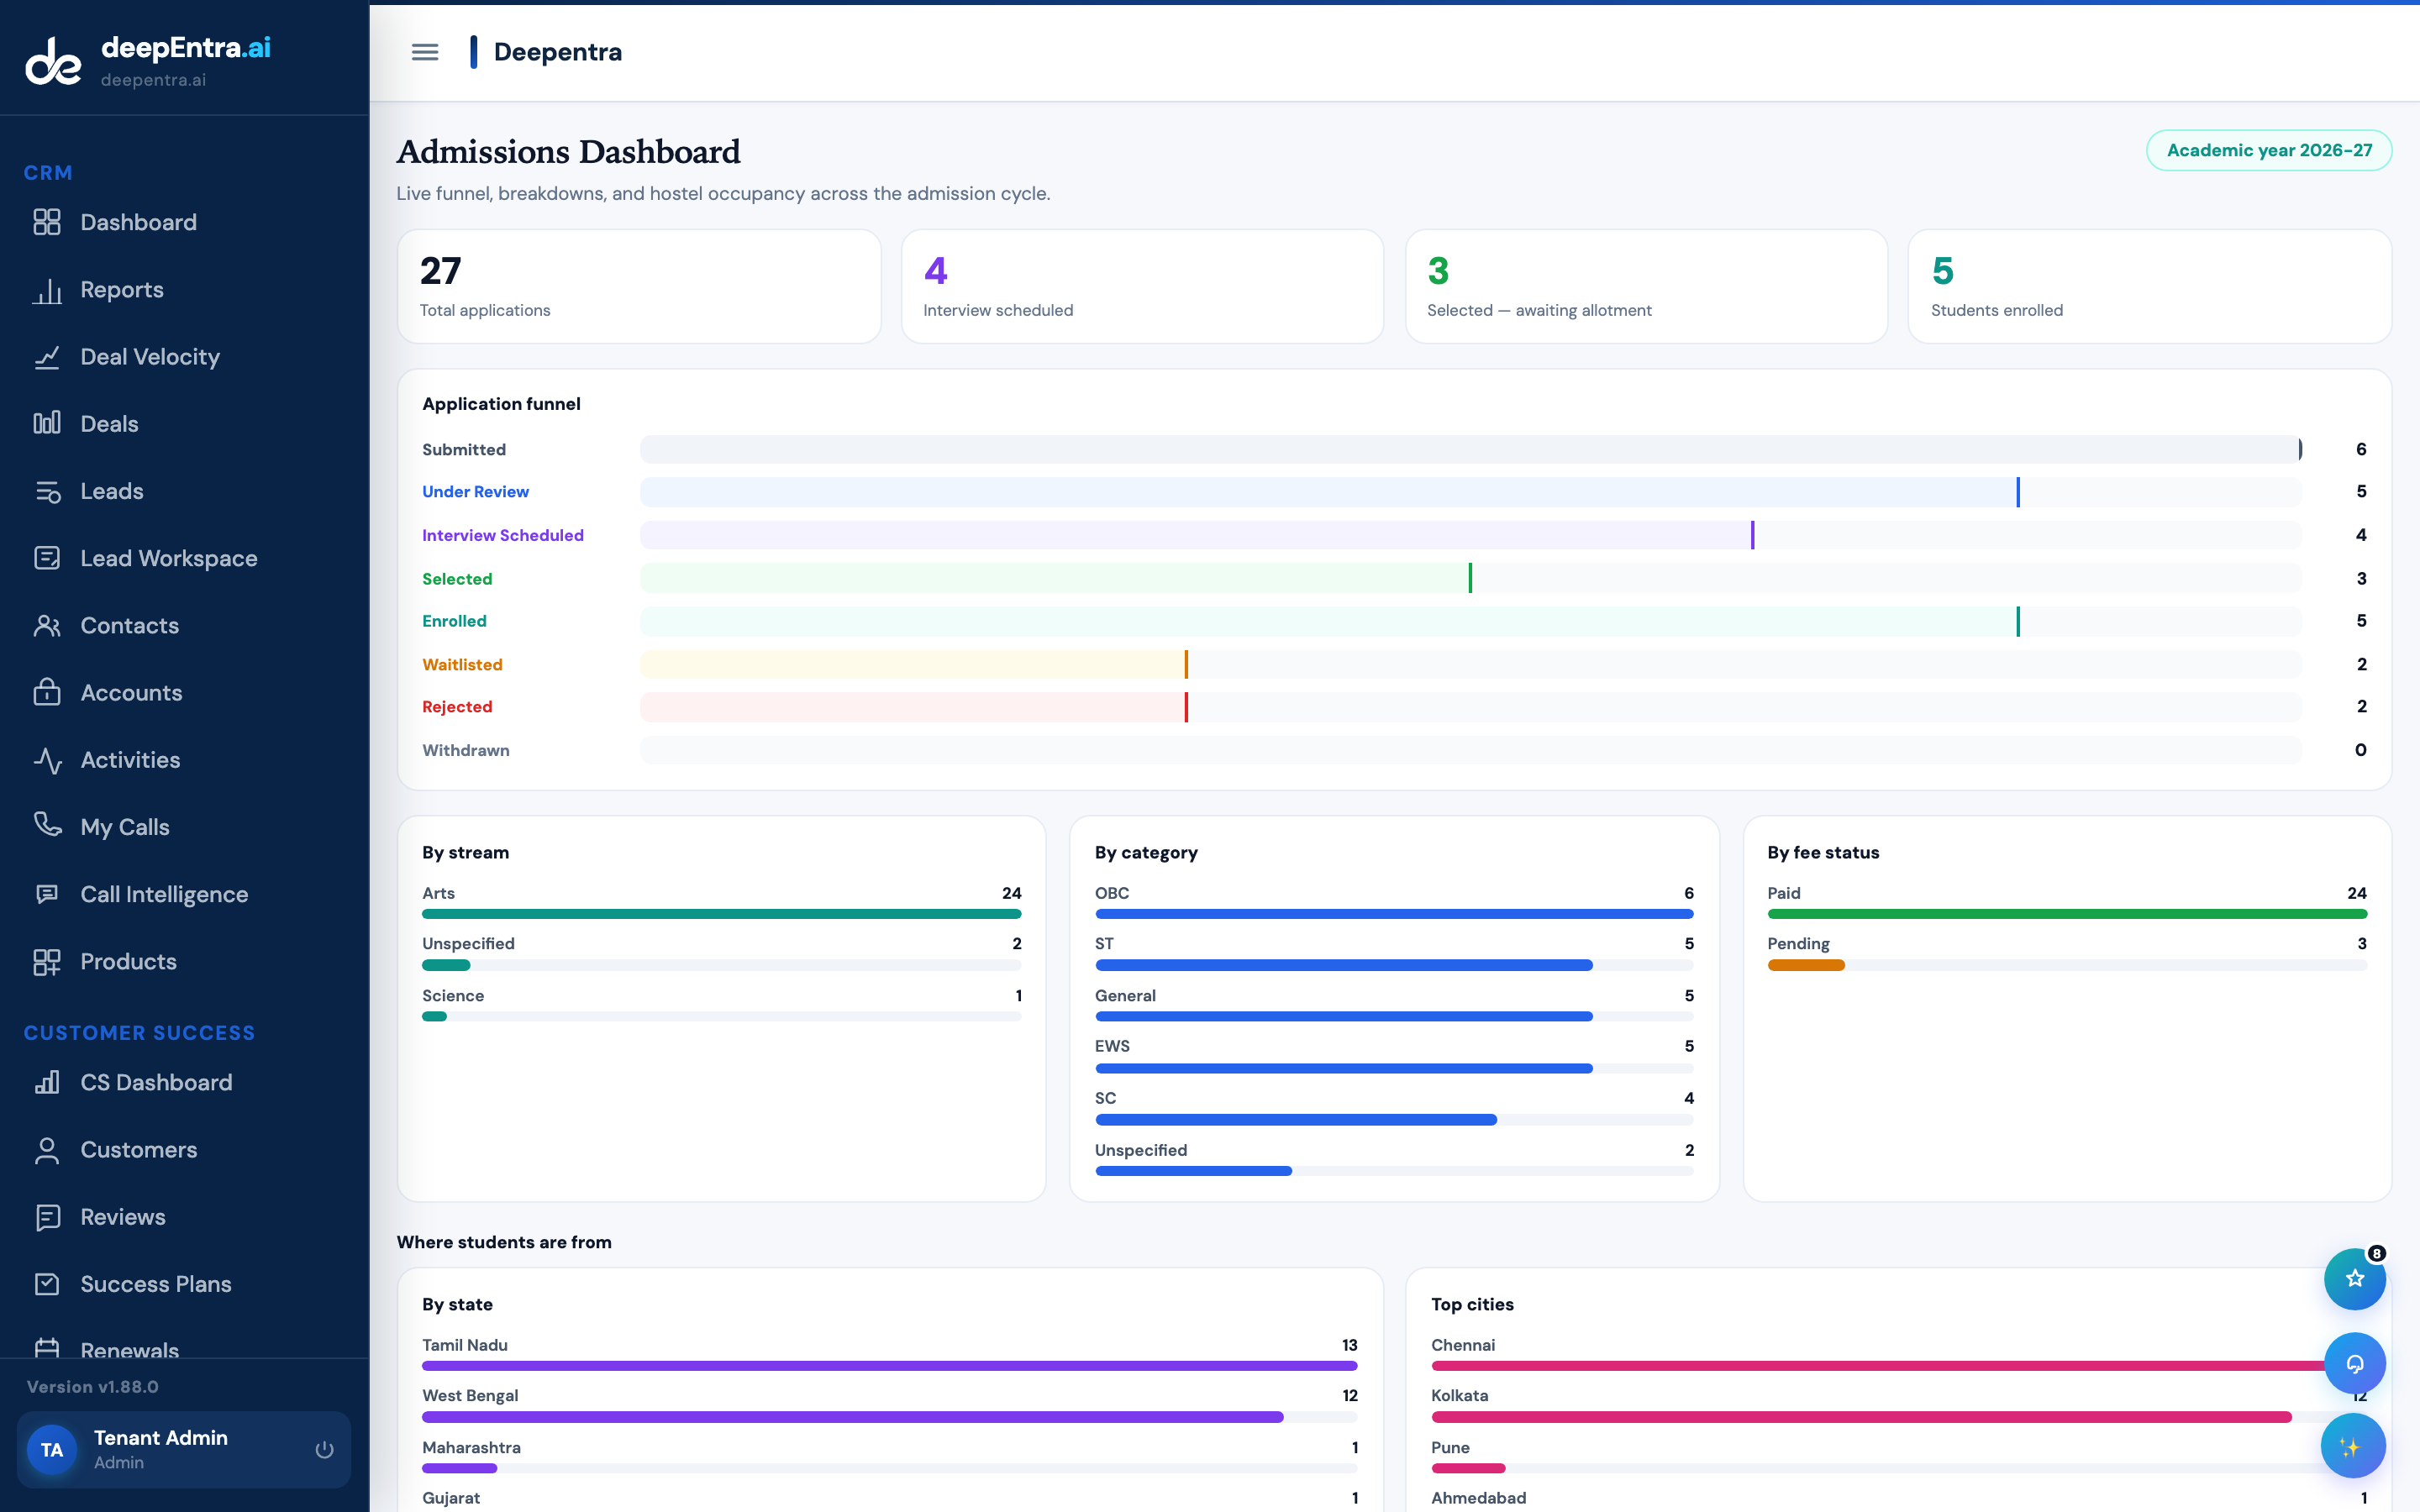2420x1512 pixels.
Task: Select the Selected awaiting allotment card
Action: [x=1646, y=286]
